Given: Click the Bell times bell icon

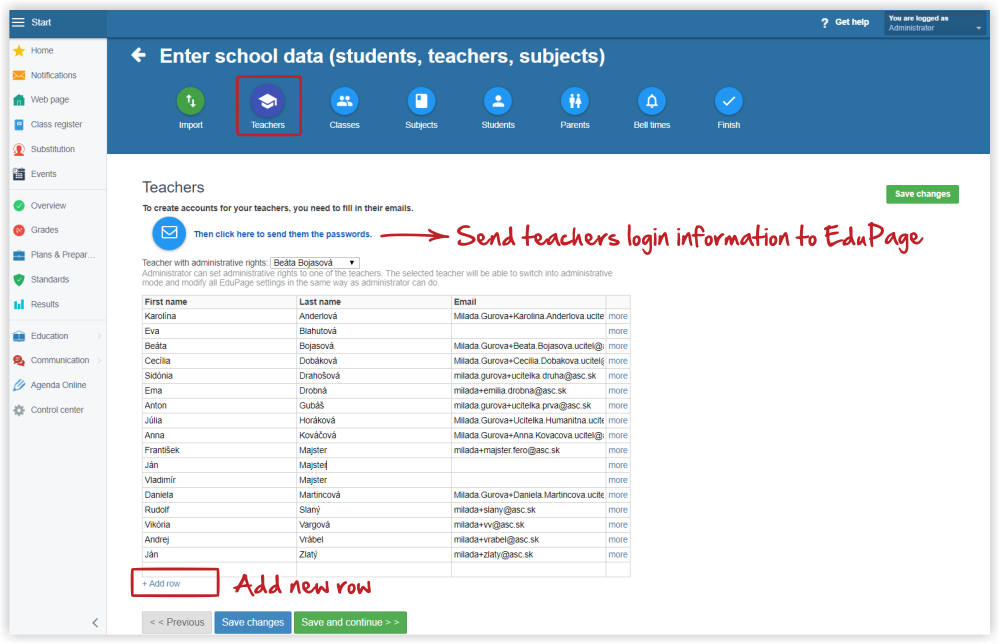Looking at the screenshot, I should [x=652, y=101].
